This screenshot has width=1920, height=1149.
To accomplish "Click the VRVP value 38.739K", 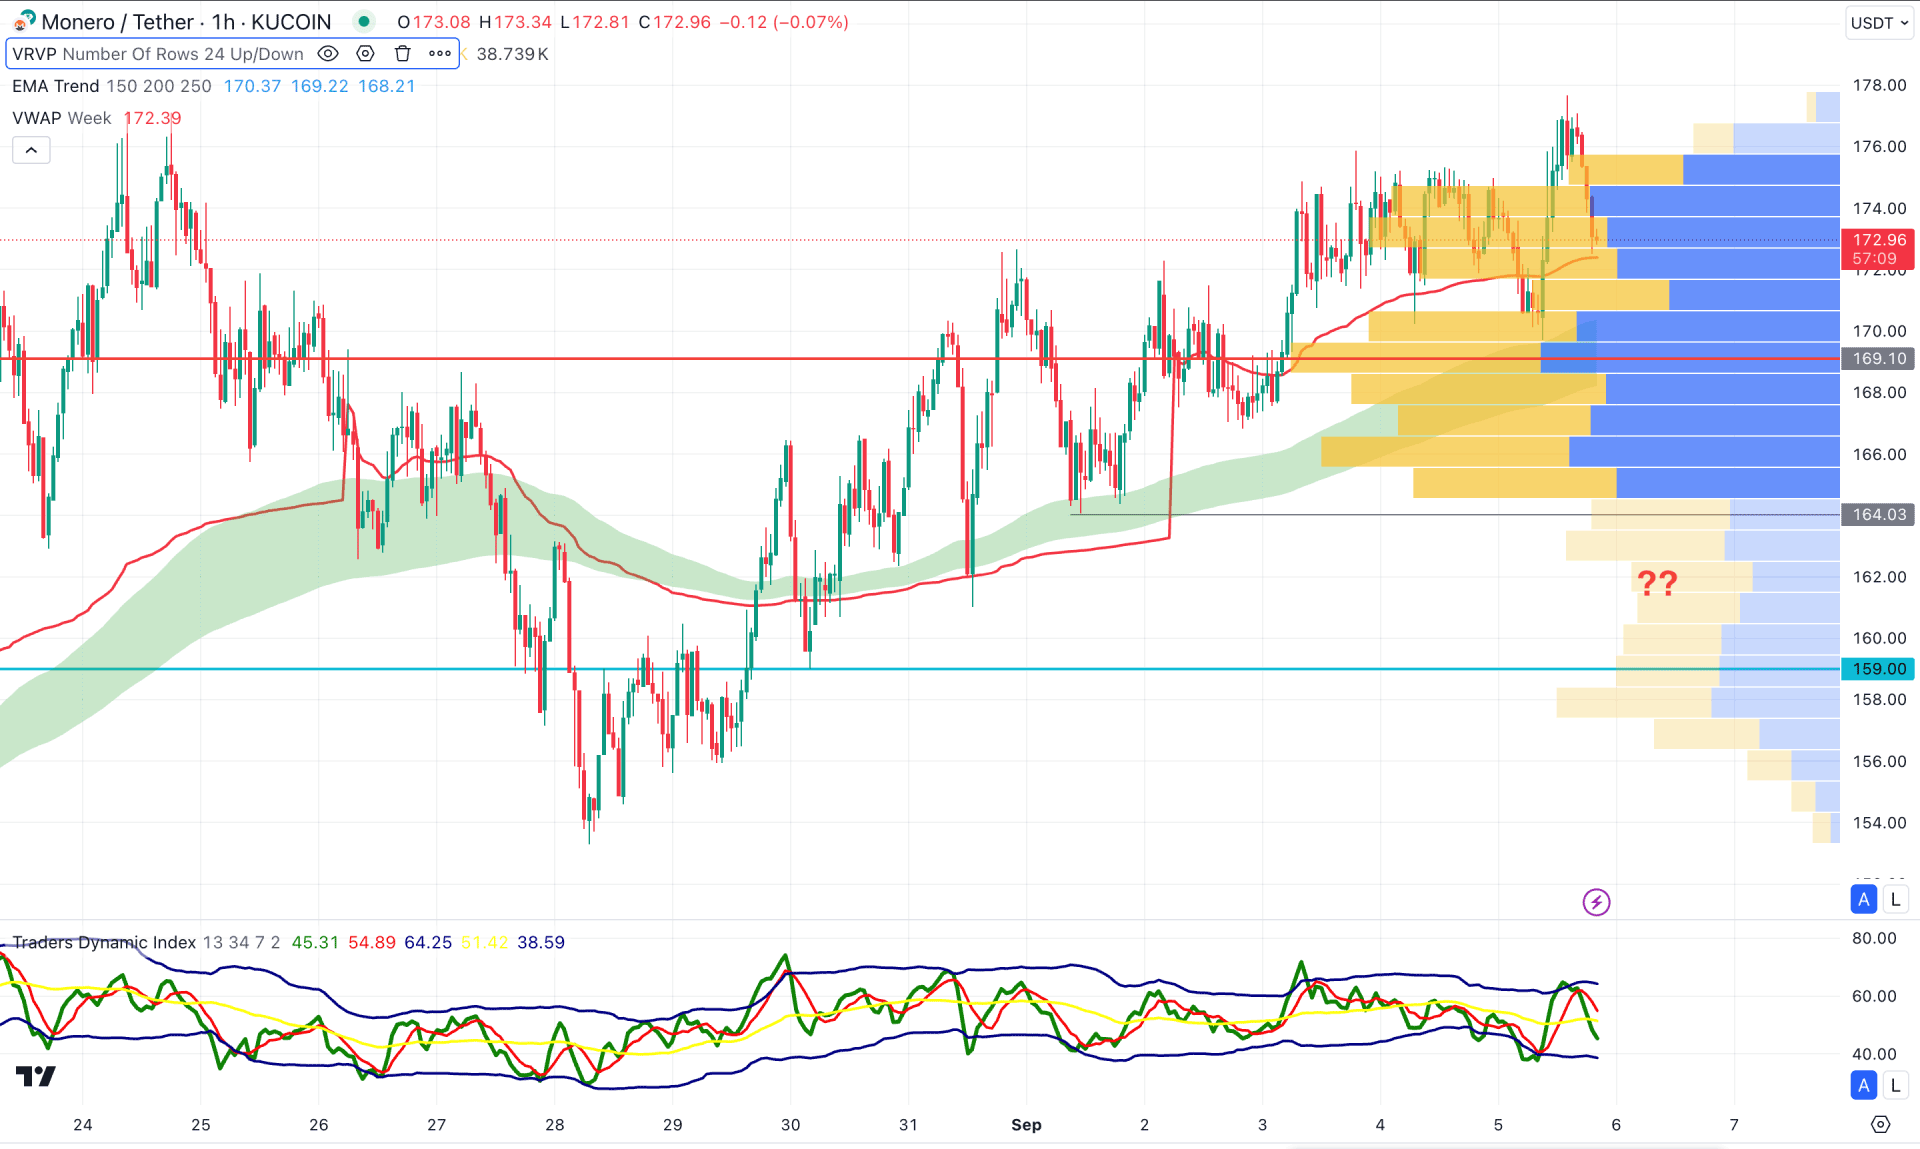I will coord(512,54).
